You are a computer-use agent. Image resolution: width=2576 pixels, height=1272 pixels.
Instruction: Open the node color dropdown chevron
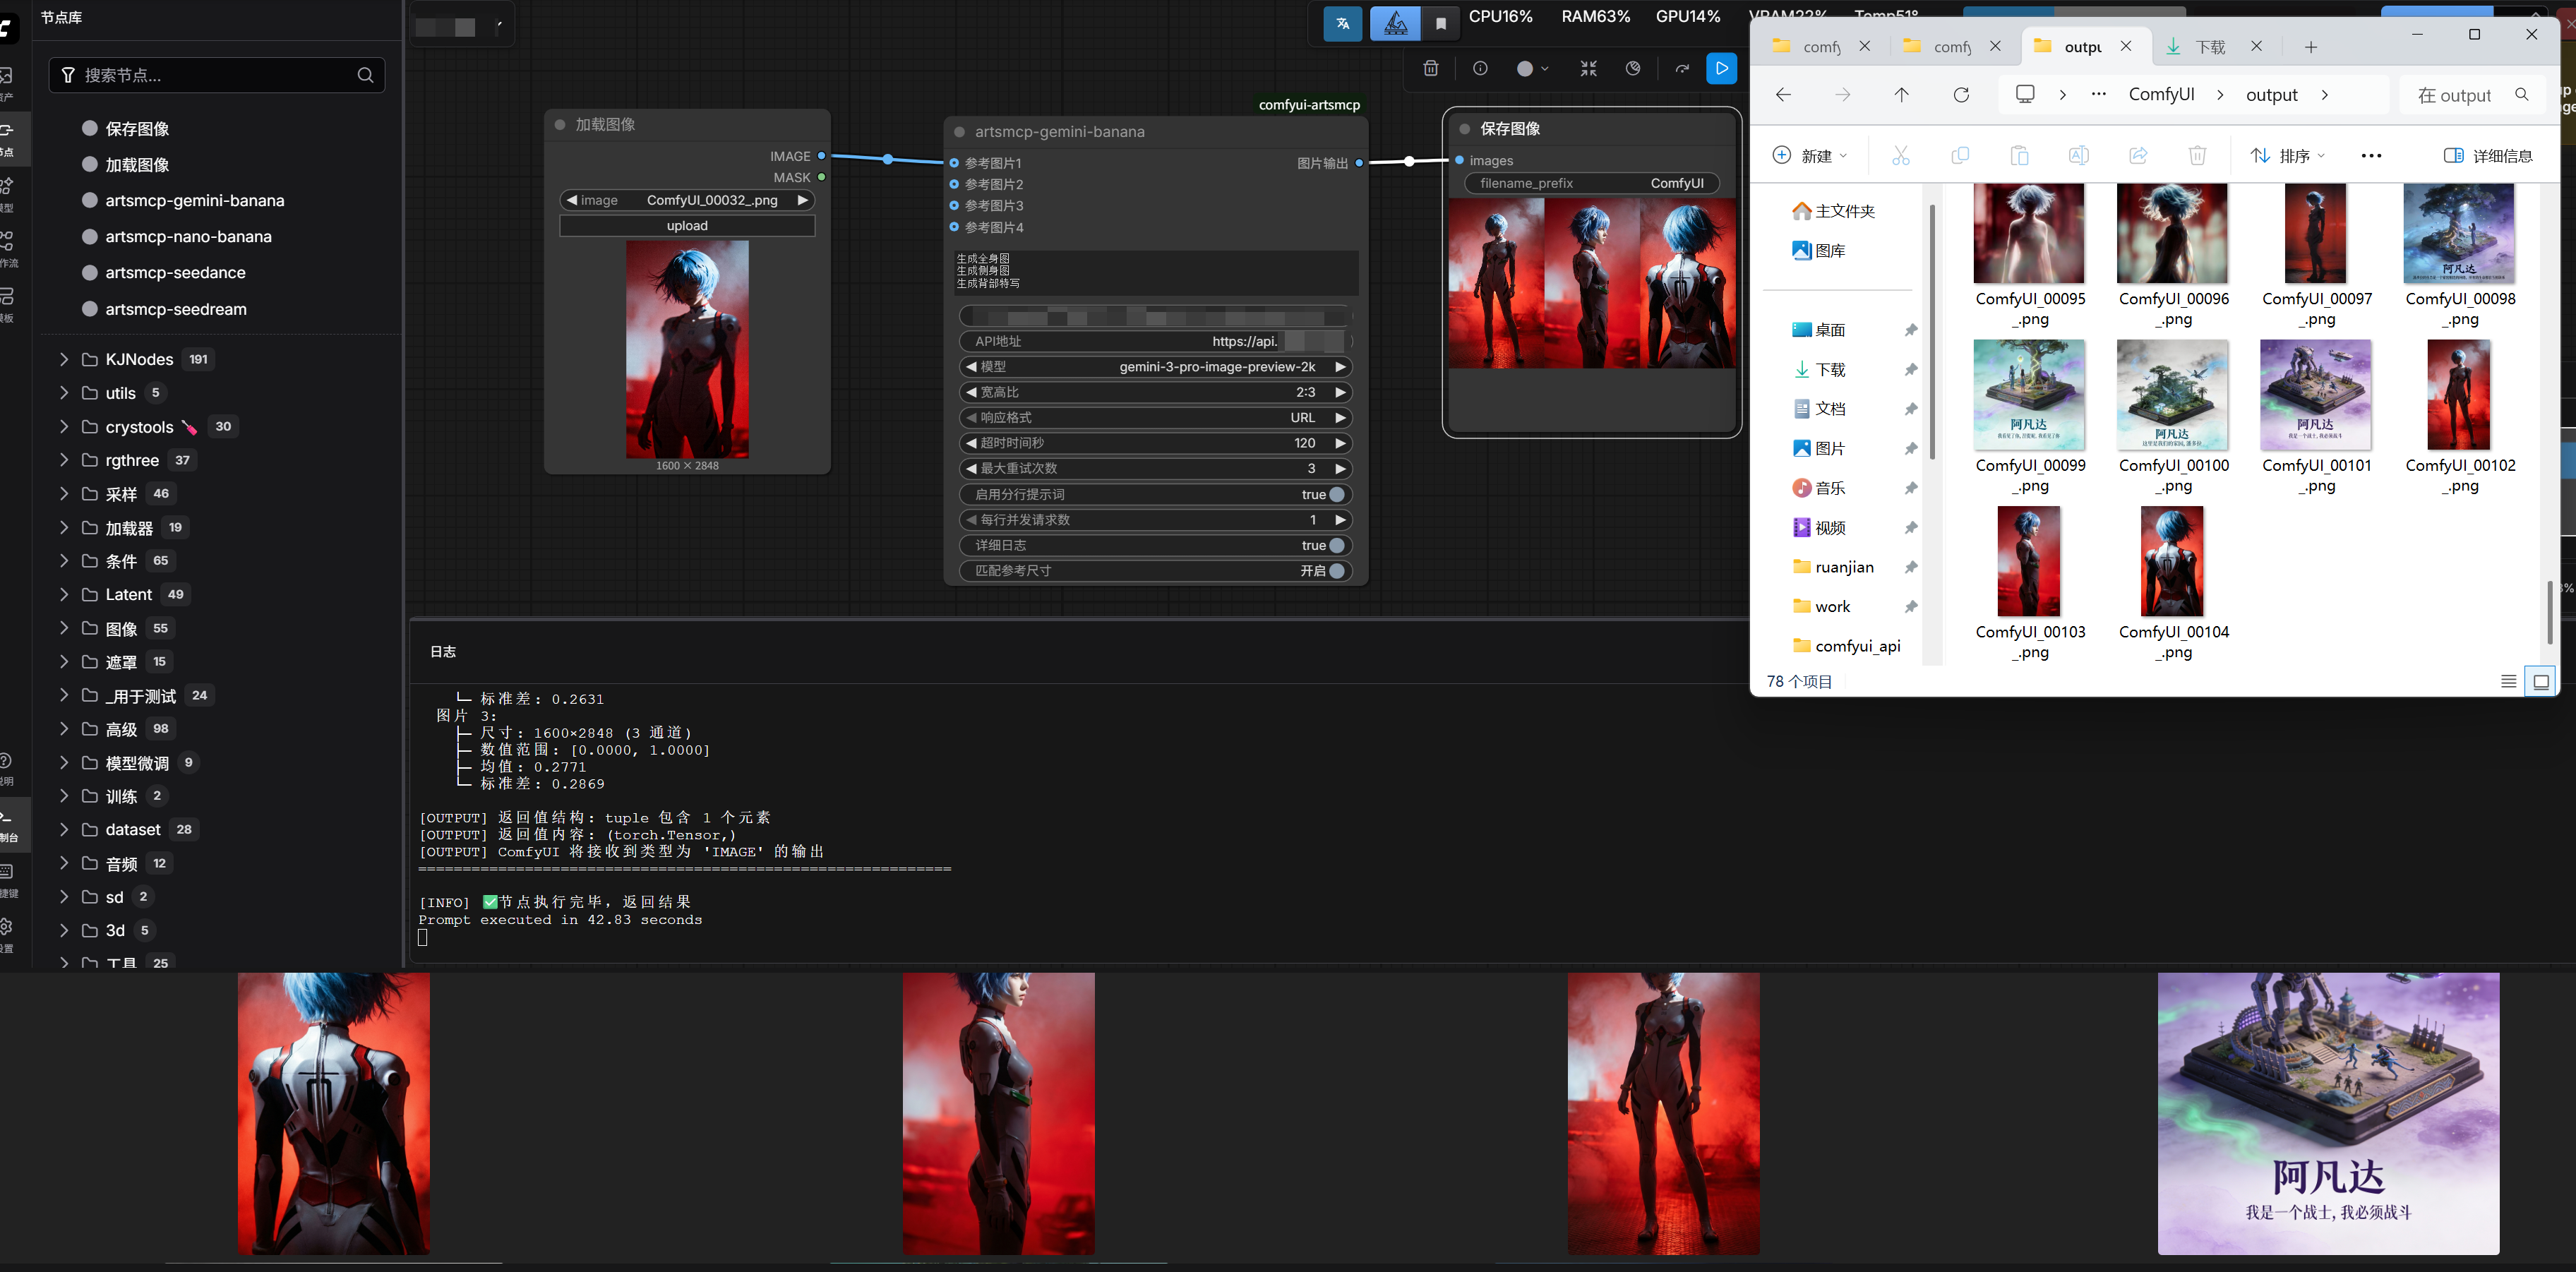(x=1545, y=68)
